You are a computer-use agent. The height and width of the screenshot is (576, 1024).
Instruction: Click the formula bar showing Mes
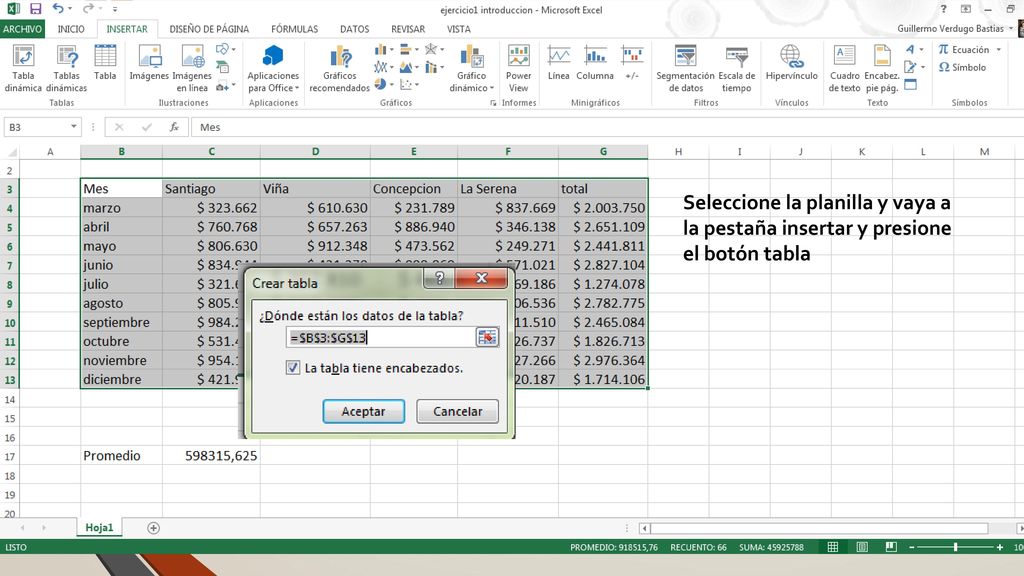coord(607,127)
